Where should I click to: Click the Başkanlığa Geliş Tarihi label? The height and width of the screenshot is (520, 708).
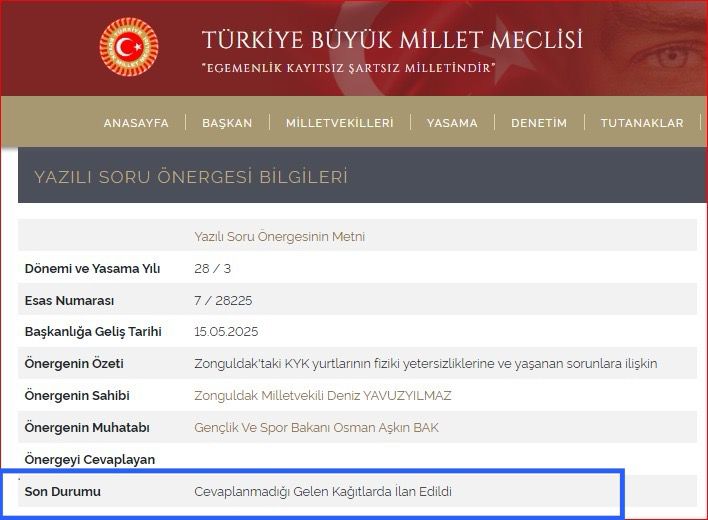93,332
